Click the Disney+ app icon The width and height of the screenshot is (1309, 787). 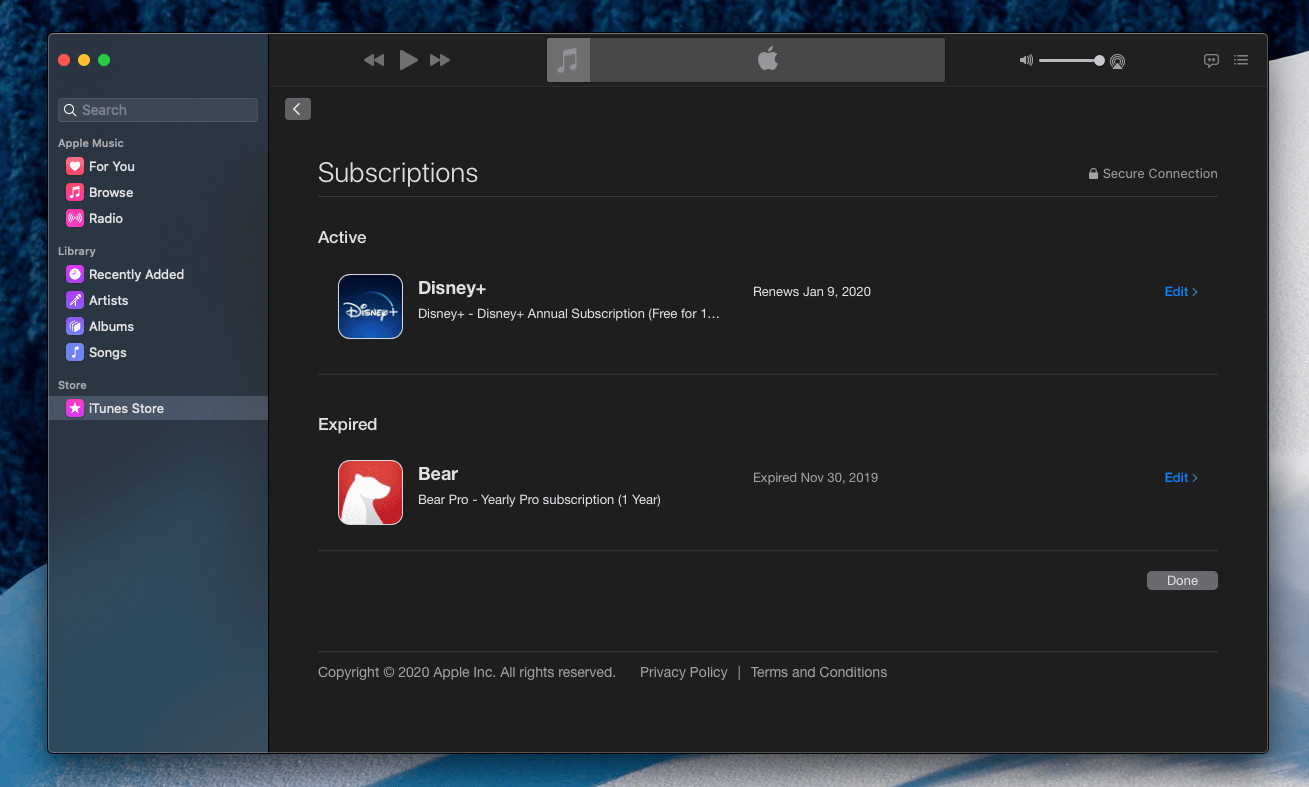click(370, 306)
